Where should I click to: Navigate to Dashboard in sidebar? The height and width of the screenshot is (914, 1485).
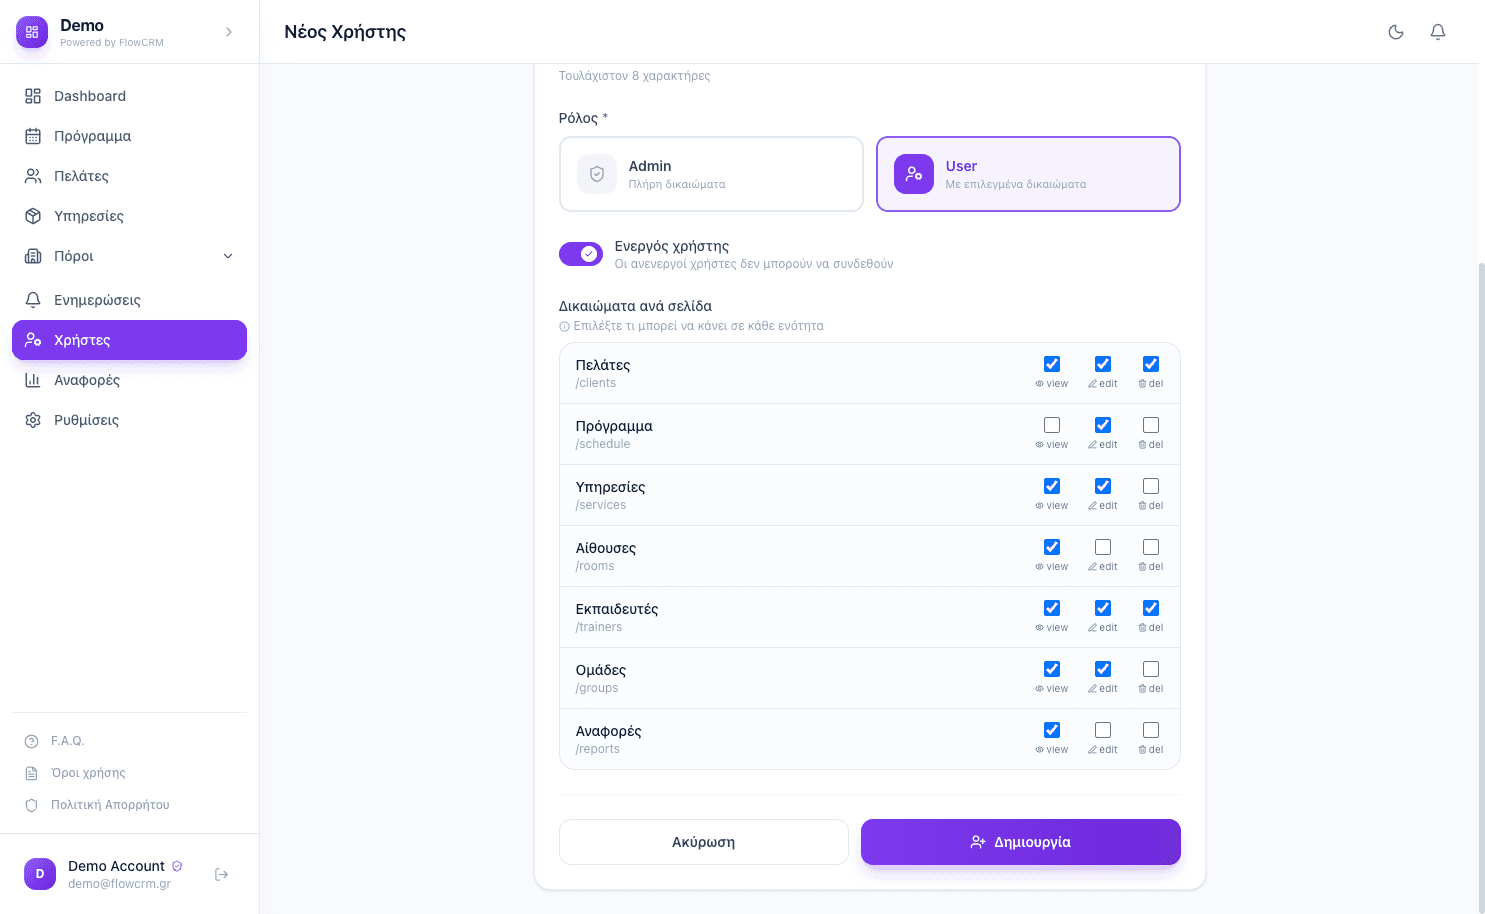click(x=129, y=96)
